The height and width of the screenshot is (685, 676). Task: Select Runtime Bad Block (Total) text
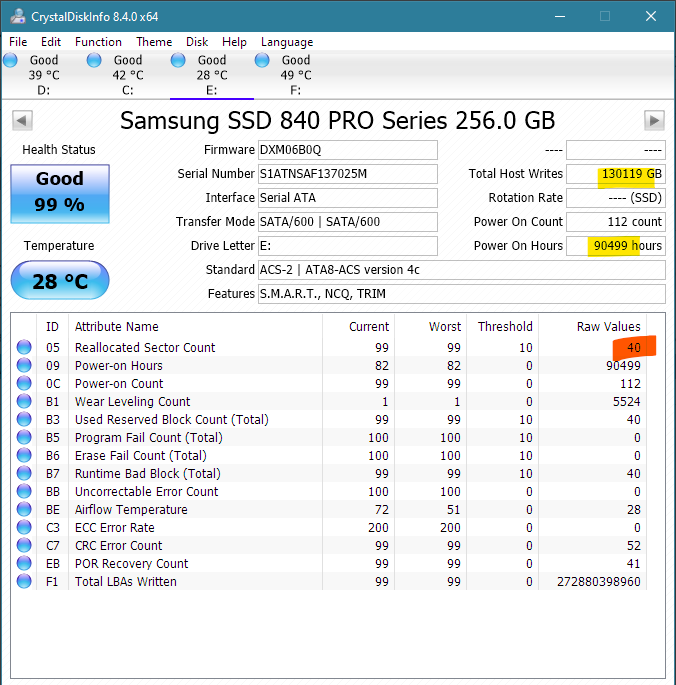pos(148,474)
